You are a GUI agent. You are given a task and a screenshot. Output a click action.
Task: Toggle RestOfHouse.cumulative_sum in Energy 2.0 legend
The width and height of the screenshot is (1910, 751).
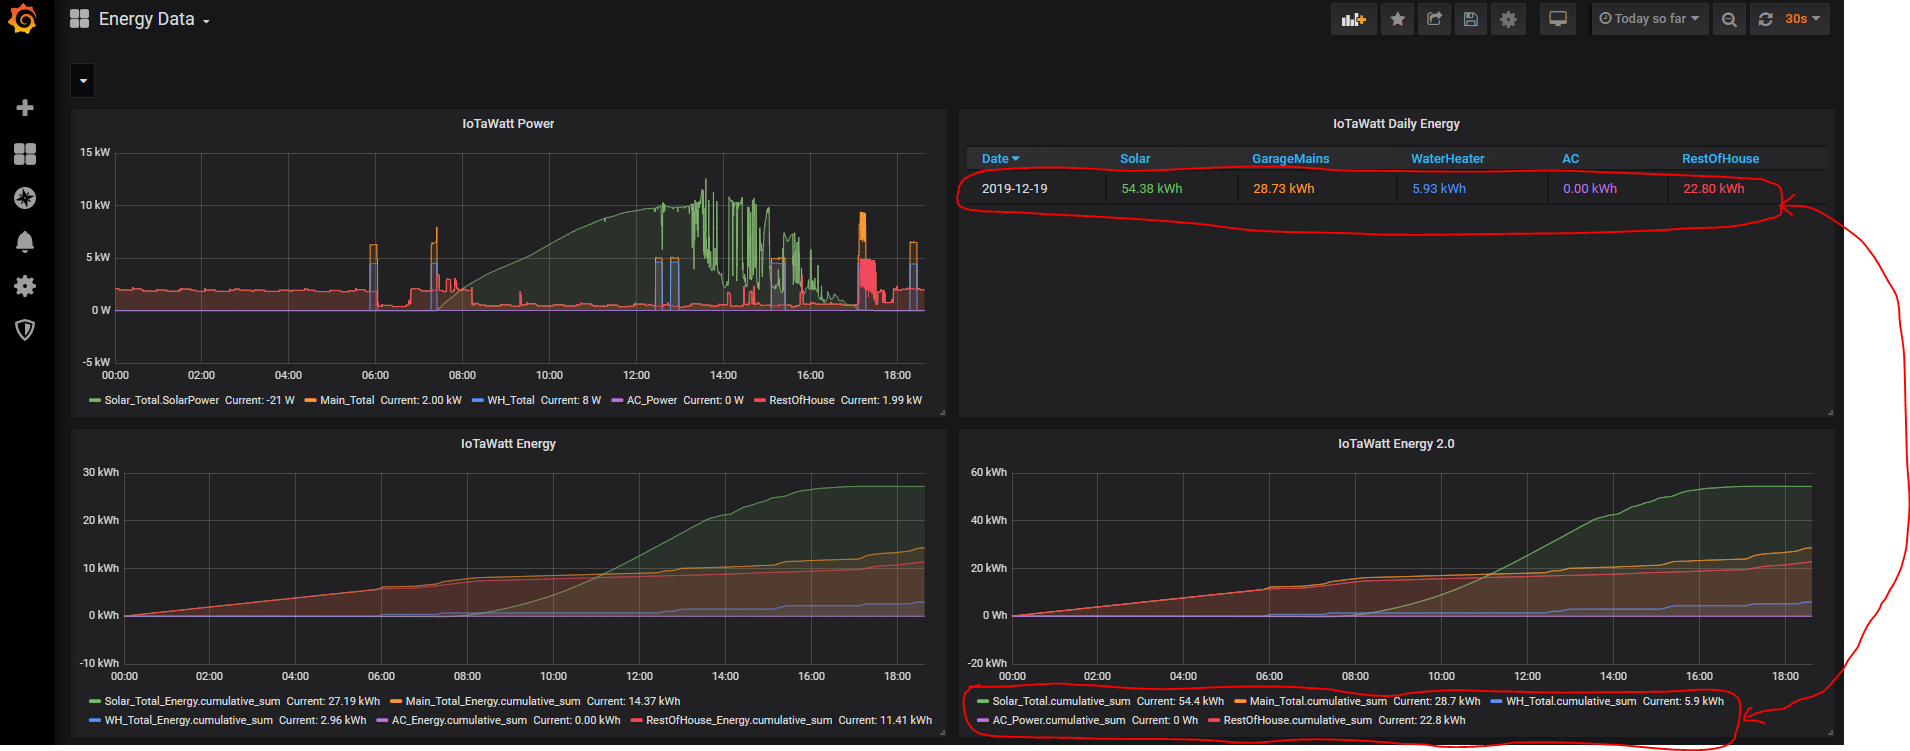click(x=1297, y=721)
